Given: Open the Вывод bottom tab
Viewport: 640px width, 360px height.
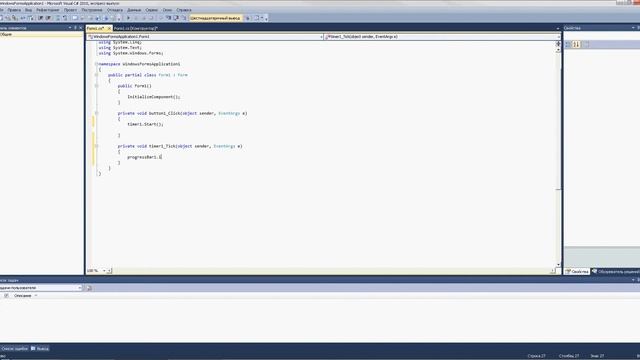Looking at the screenshot, I should tap(40, 349).
